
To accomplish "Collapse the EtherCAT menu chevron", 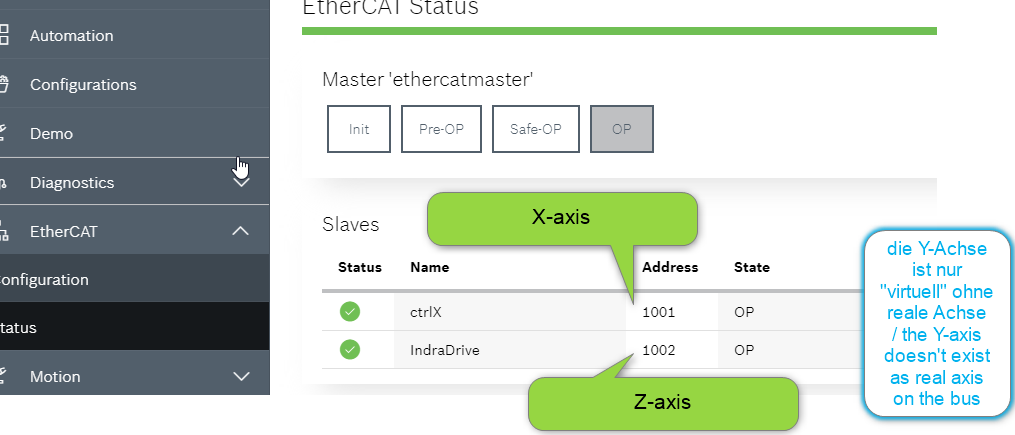I will [x=241, y=231].
